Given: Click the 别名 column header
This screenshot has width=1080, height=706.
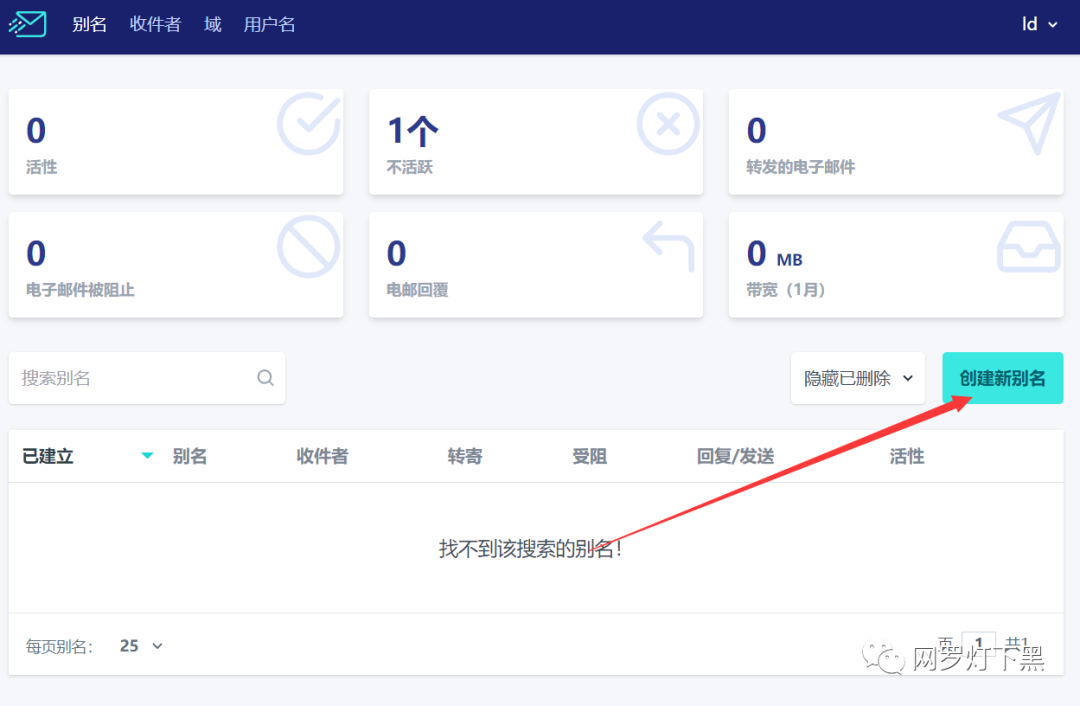Looking at the screenshot, I should [189, 456].
